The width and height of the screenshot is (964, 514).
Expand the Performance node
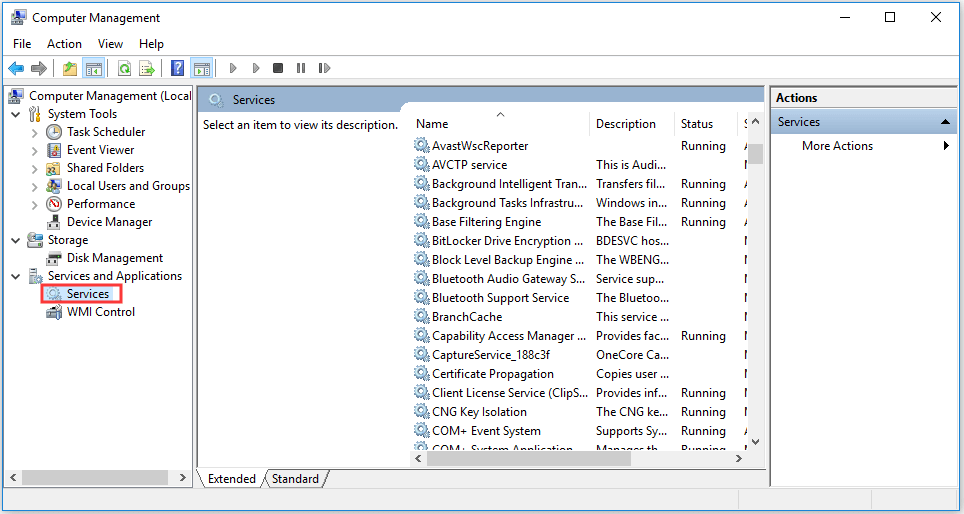click(34, 204)
